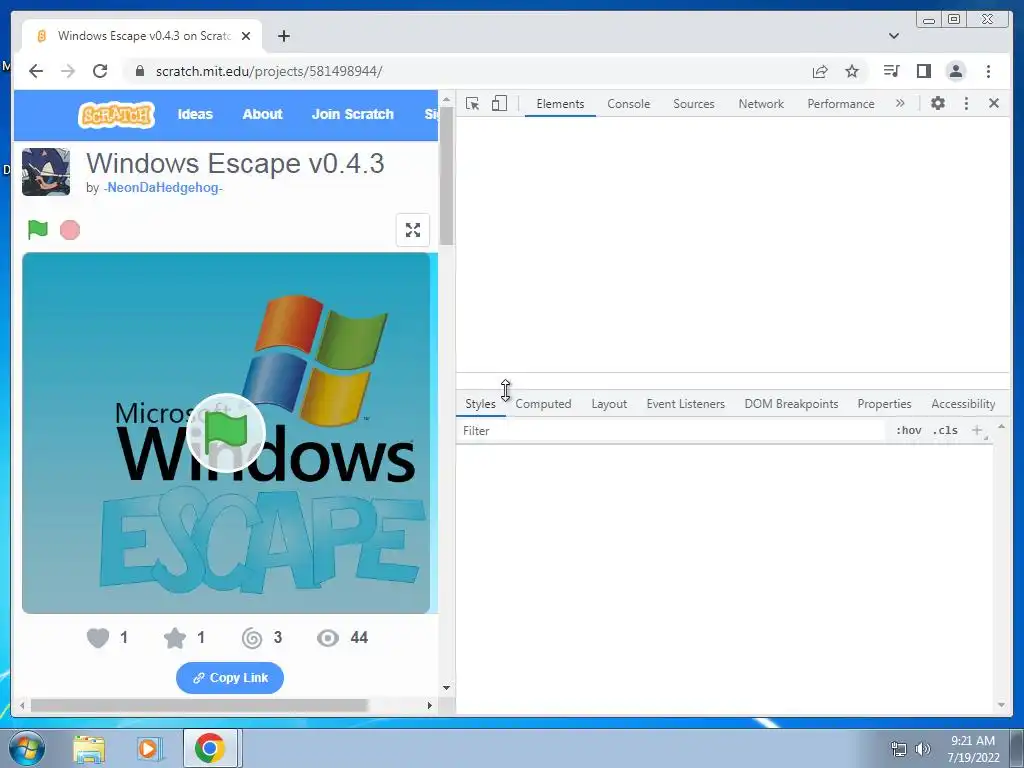The image size is (1024, 768).
Task: Activate DevTools inspect element picker
Action: (473, 103)
